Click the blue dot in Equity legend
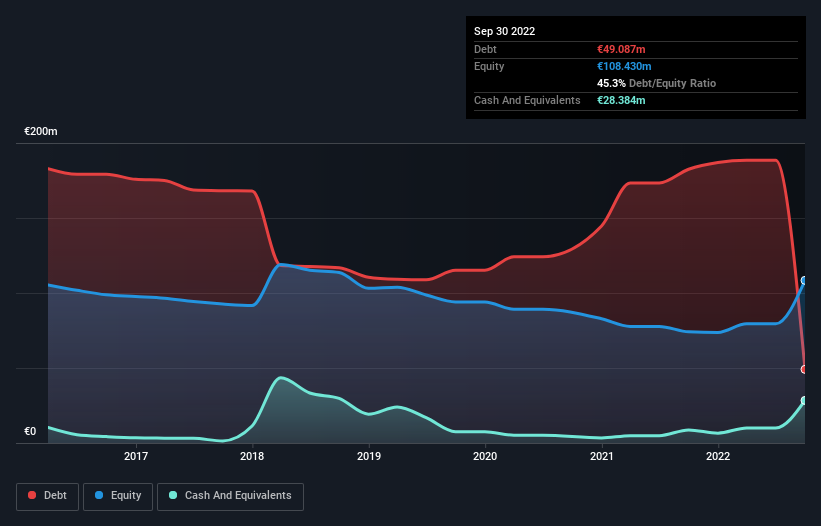The height and width of the screenshot is (526, 821). (99, 495)
